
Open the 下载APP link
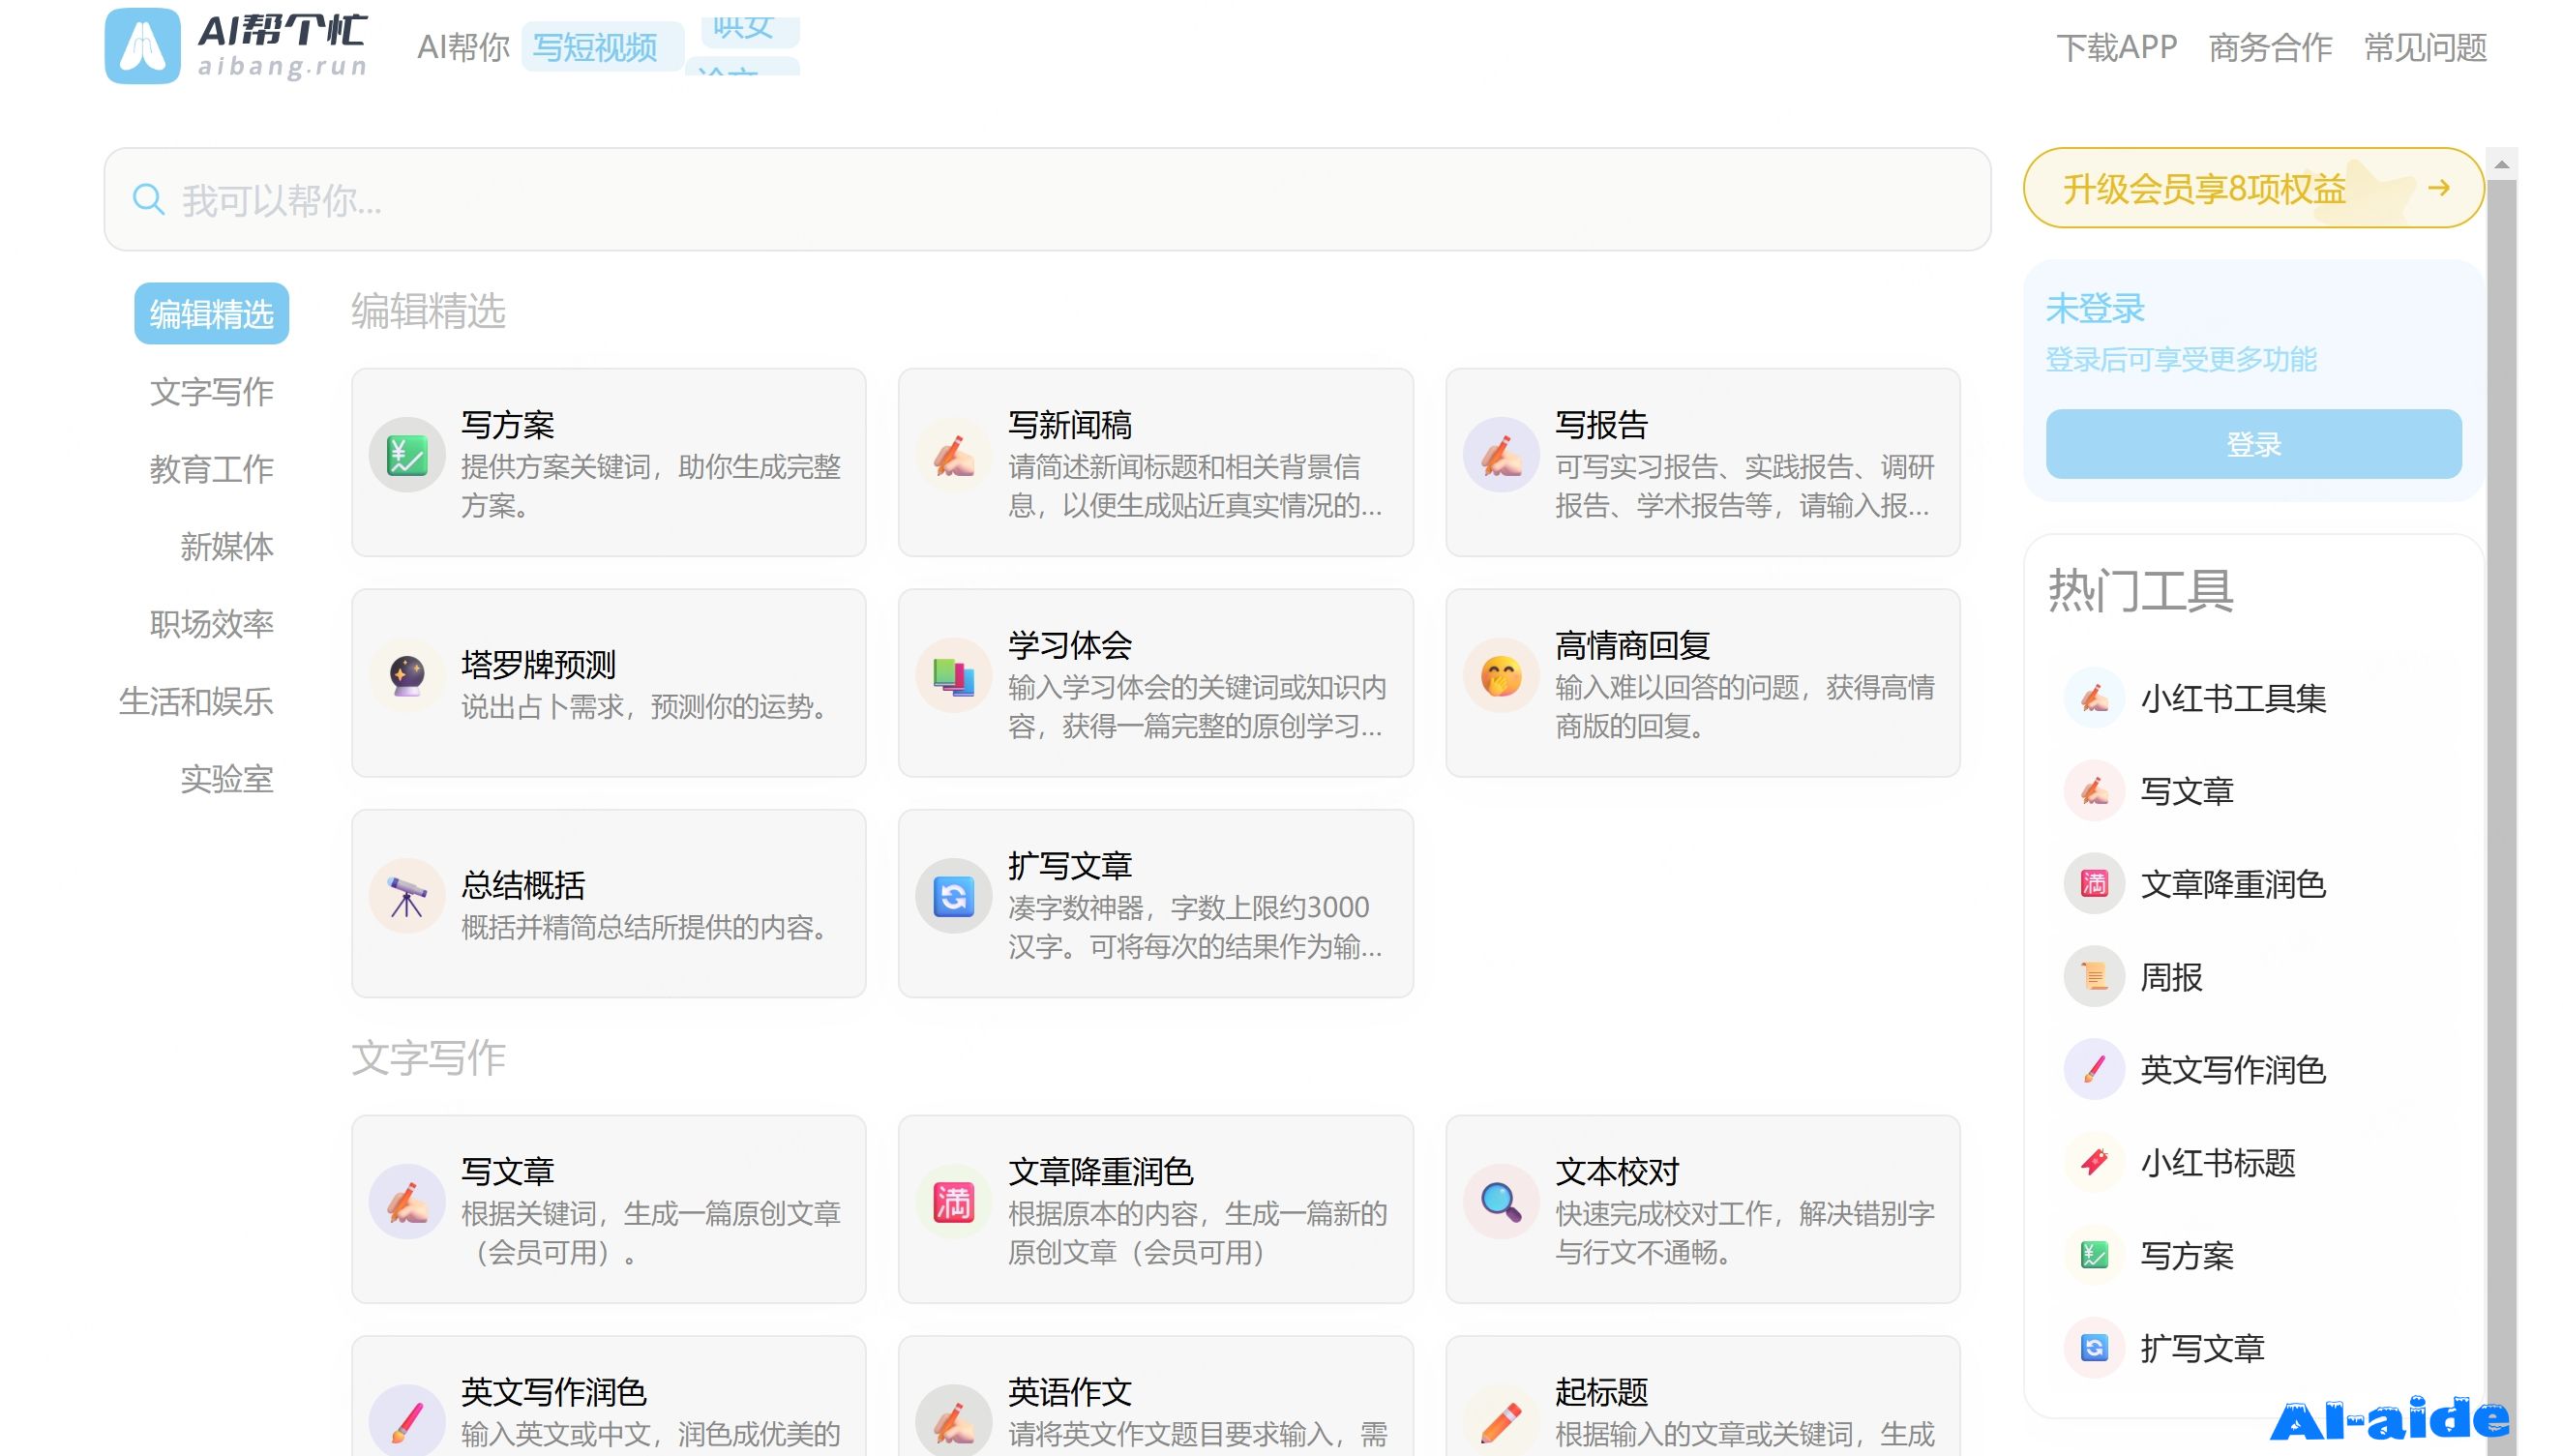click(x=2116, y=47)
